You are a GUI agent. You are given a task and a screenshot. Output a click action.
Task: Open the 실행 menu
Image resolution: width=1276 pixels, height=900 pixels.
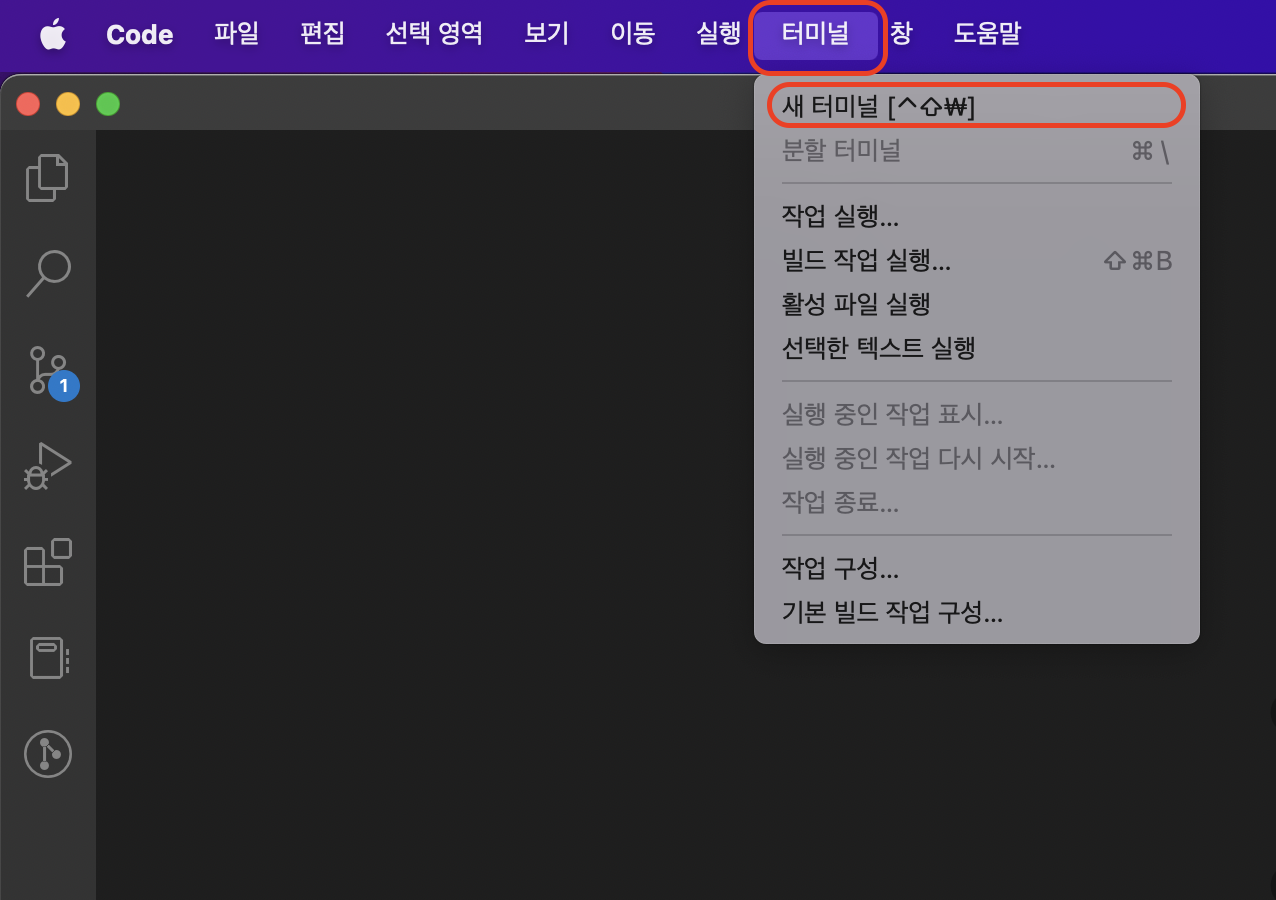click(x=718, y=34)
